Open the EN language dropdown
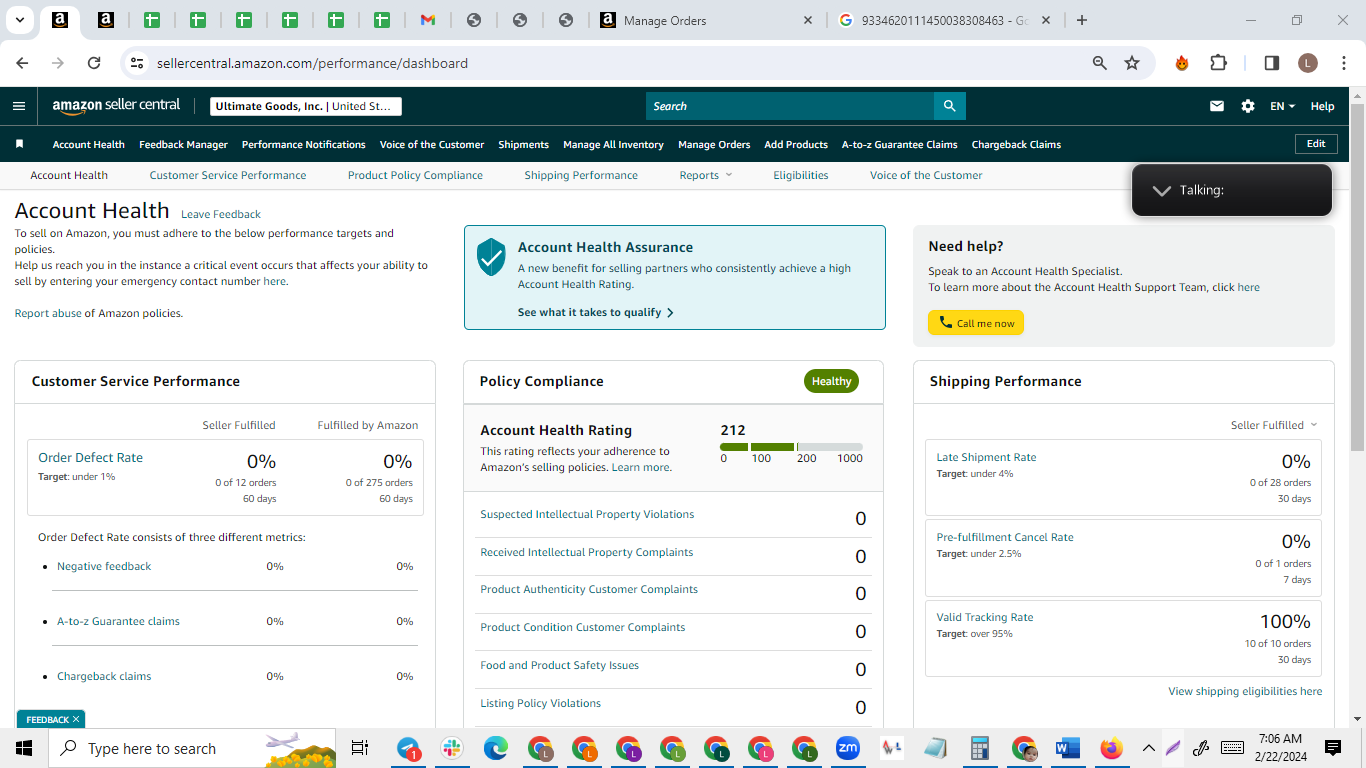 click(x=1283, y=106)
